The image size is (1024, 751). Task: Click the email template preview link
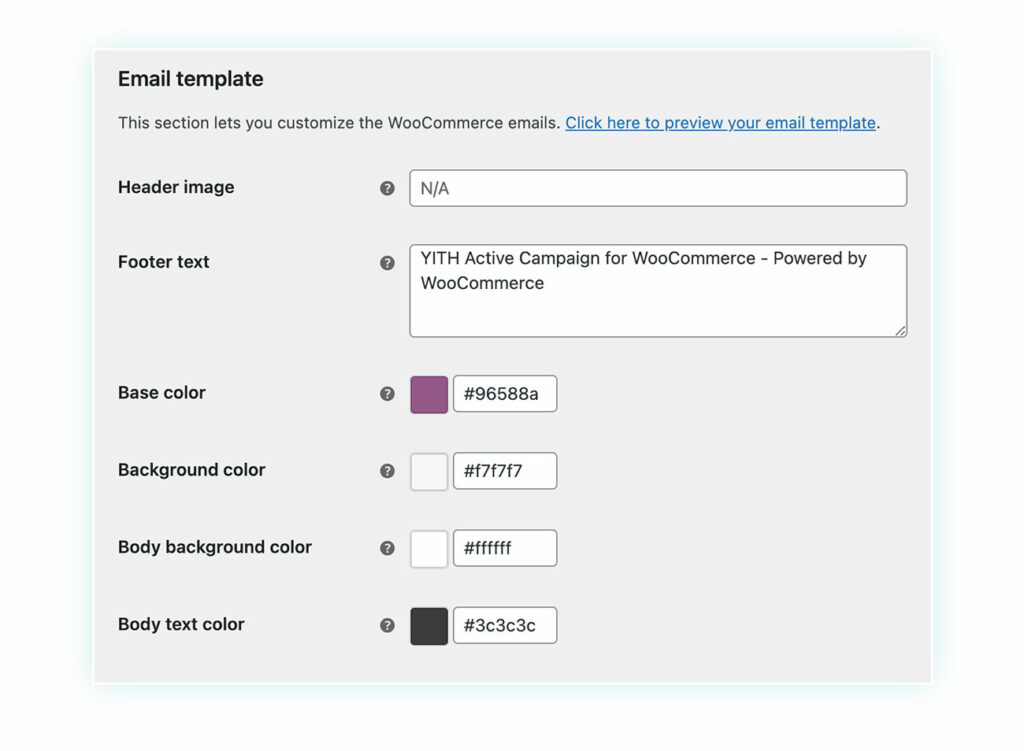(720, 123)
